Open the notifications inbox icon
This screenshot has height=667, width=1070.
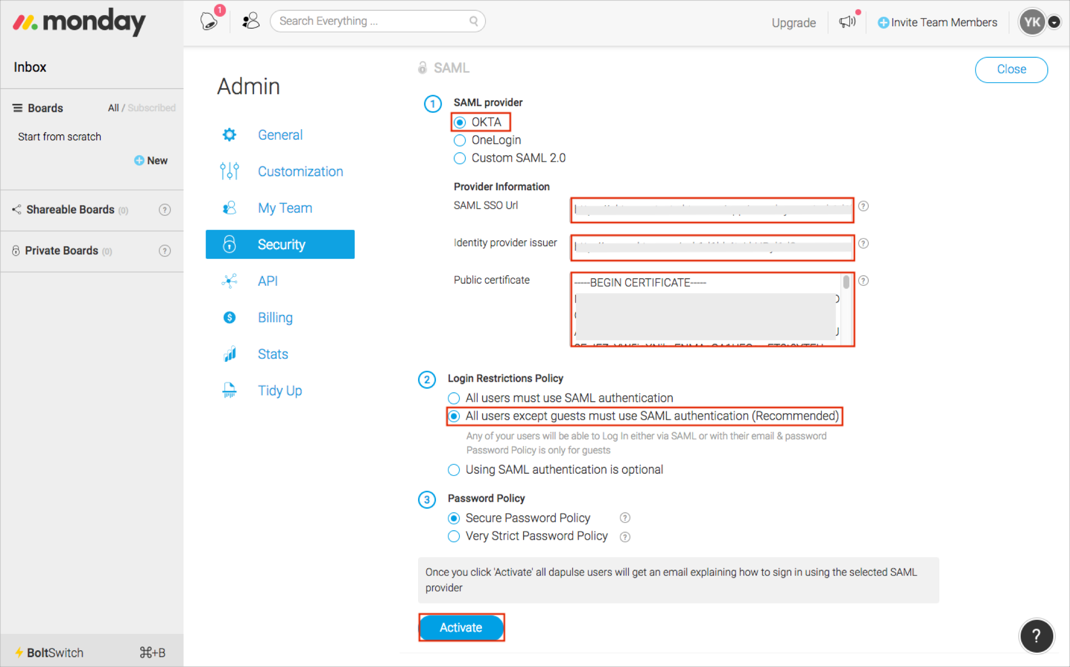pyautogui.click(x=209, y=21)
